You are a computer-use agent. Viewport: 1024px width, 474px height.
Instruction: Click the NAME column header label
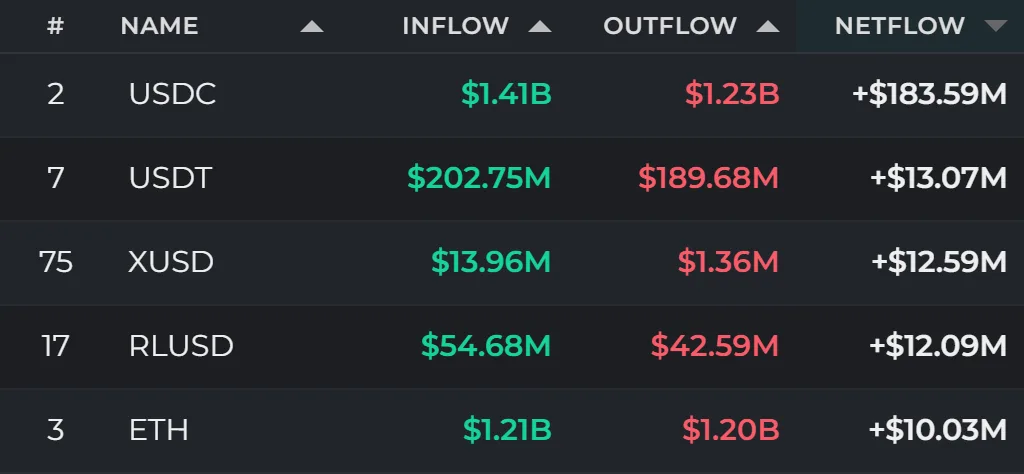[x=159, y=26]
